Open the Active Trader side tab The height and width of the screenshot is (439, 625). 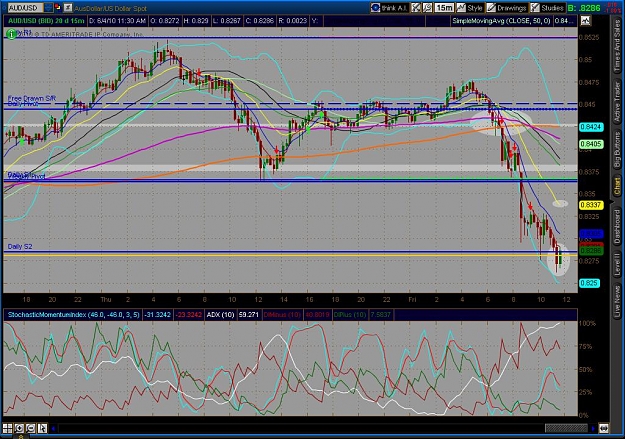(x=617, y=101)
